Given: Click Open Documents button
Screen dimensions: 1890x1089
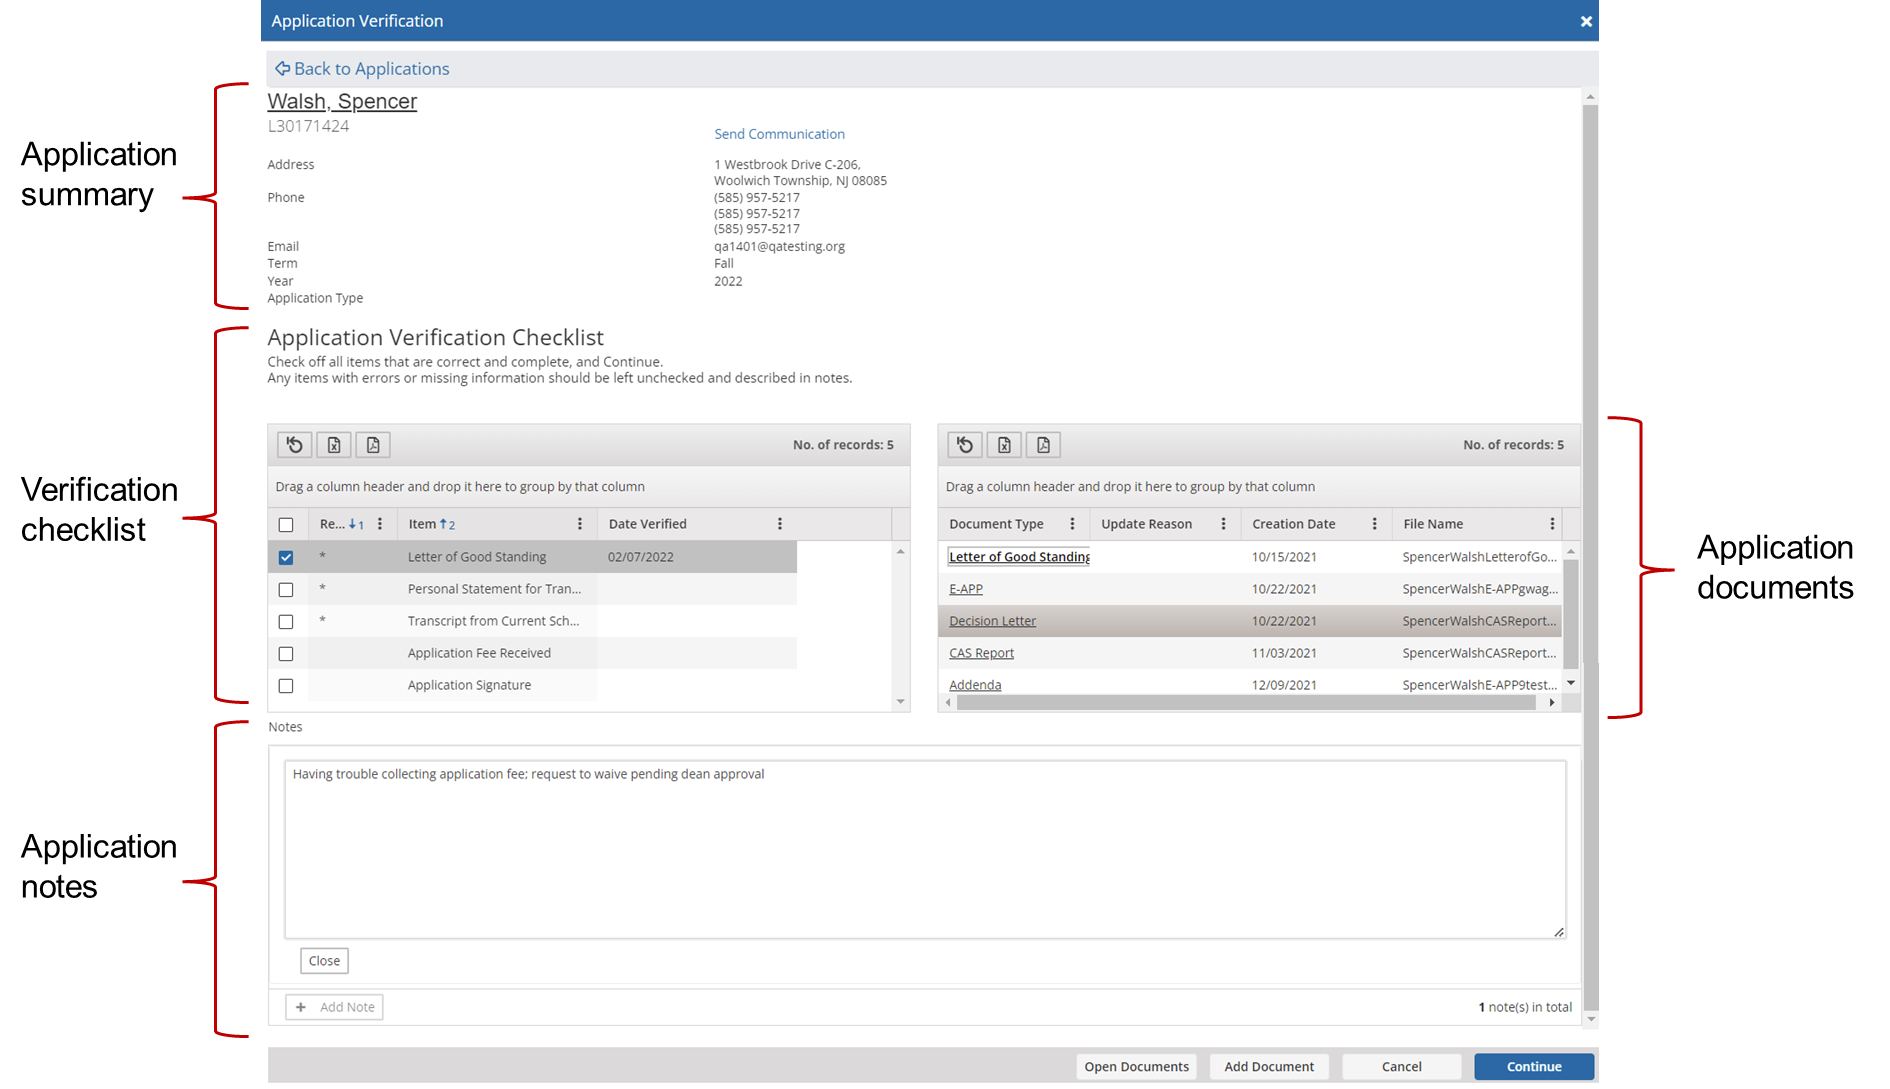Looking at the screenshot, I should (1136, 1067).
